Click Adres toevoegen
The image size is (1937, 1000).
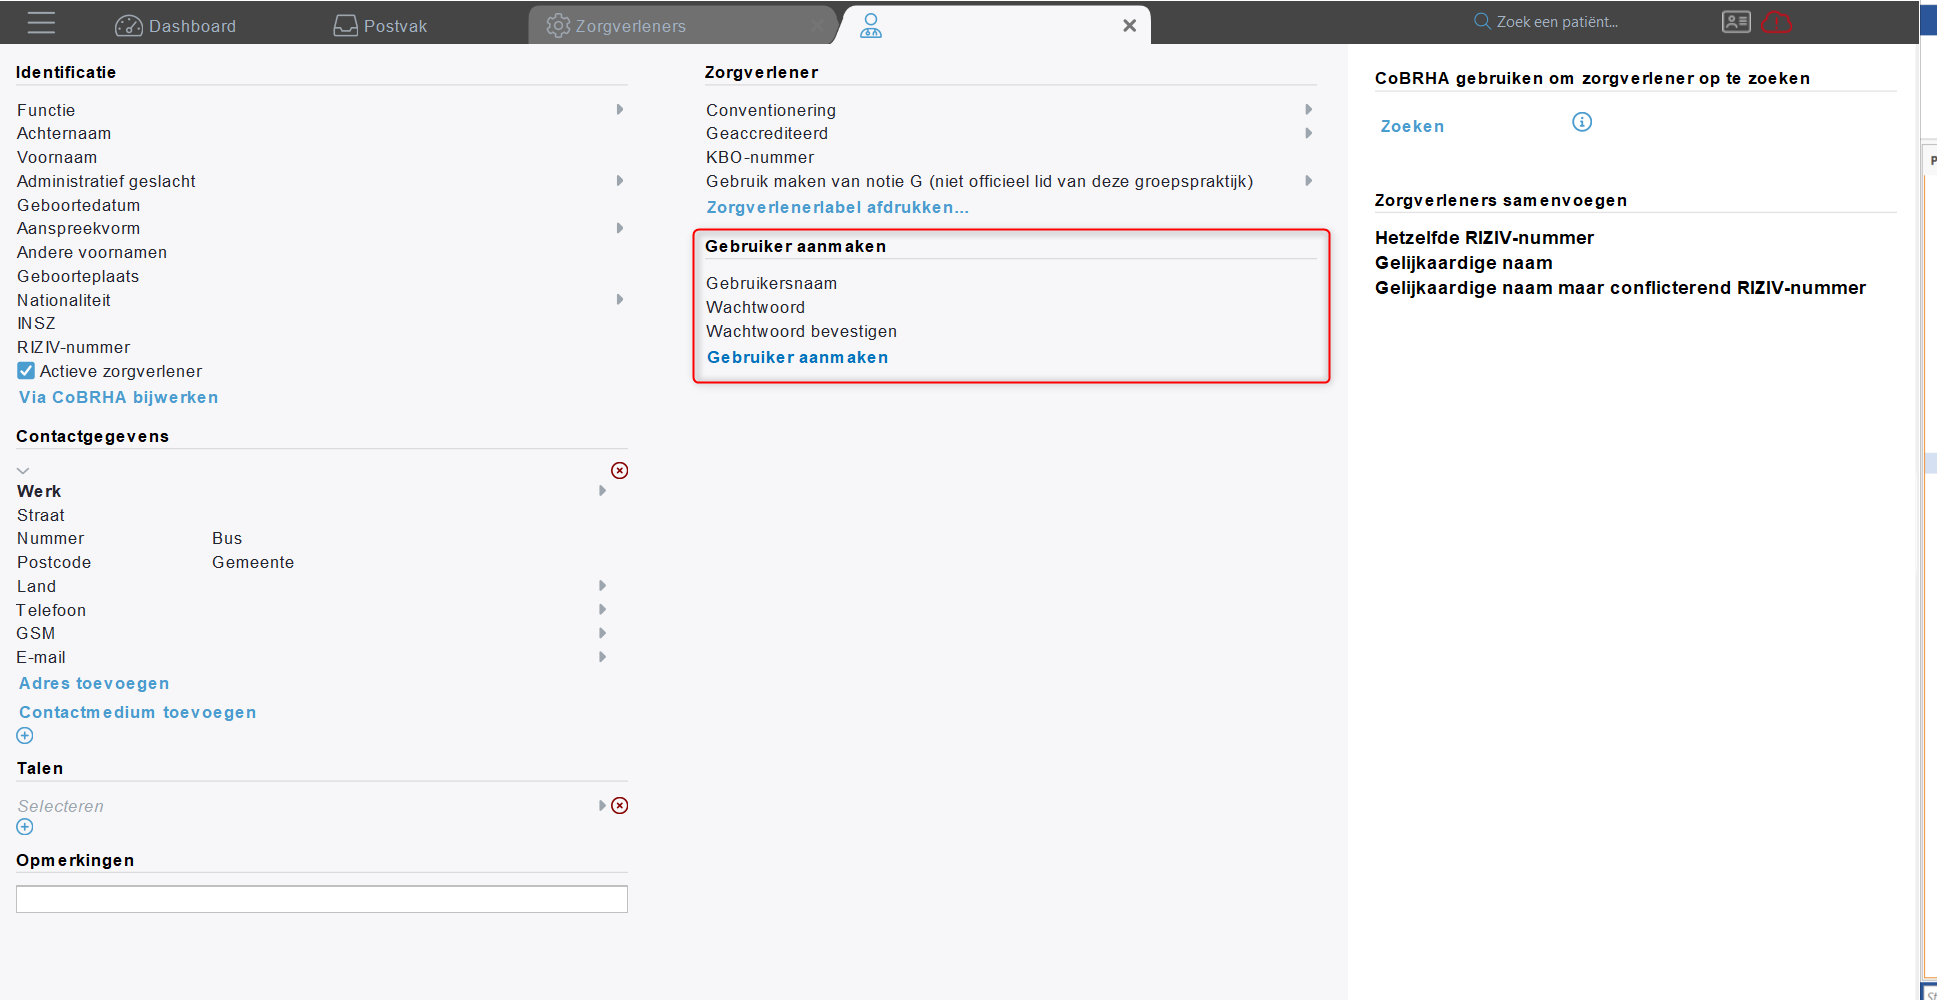tap(94, 684)
